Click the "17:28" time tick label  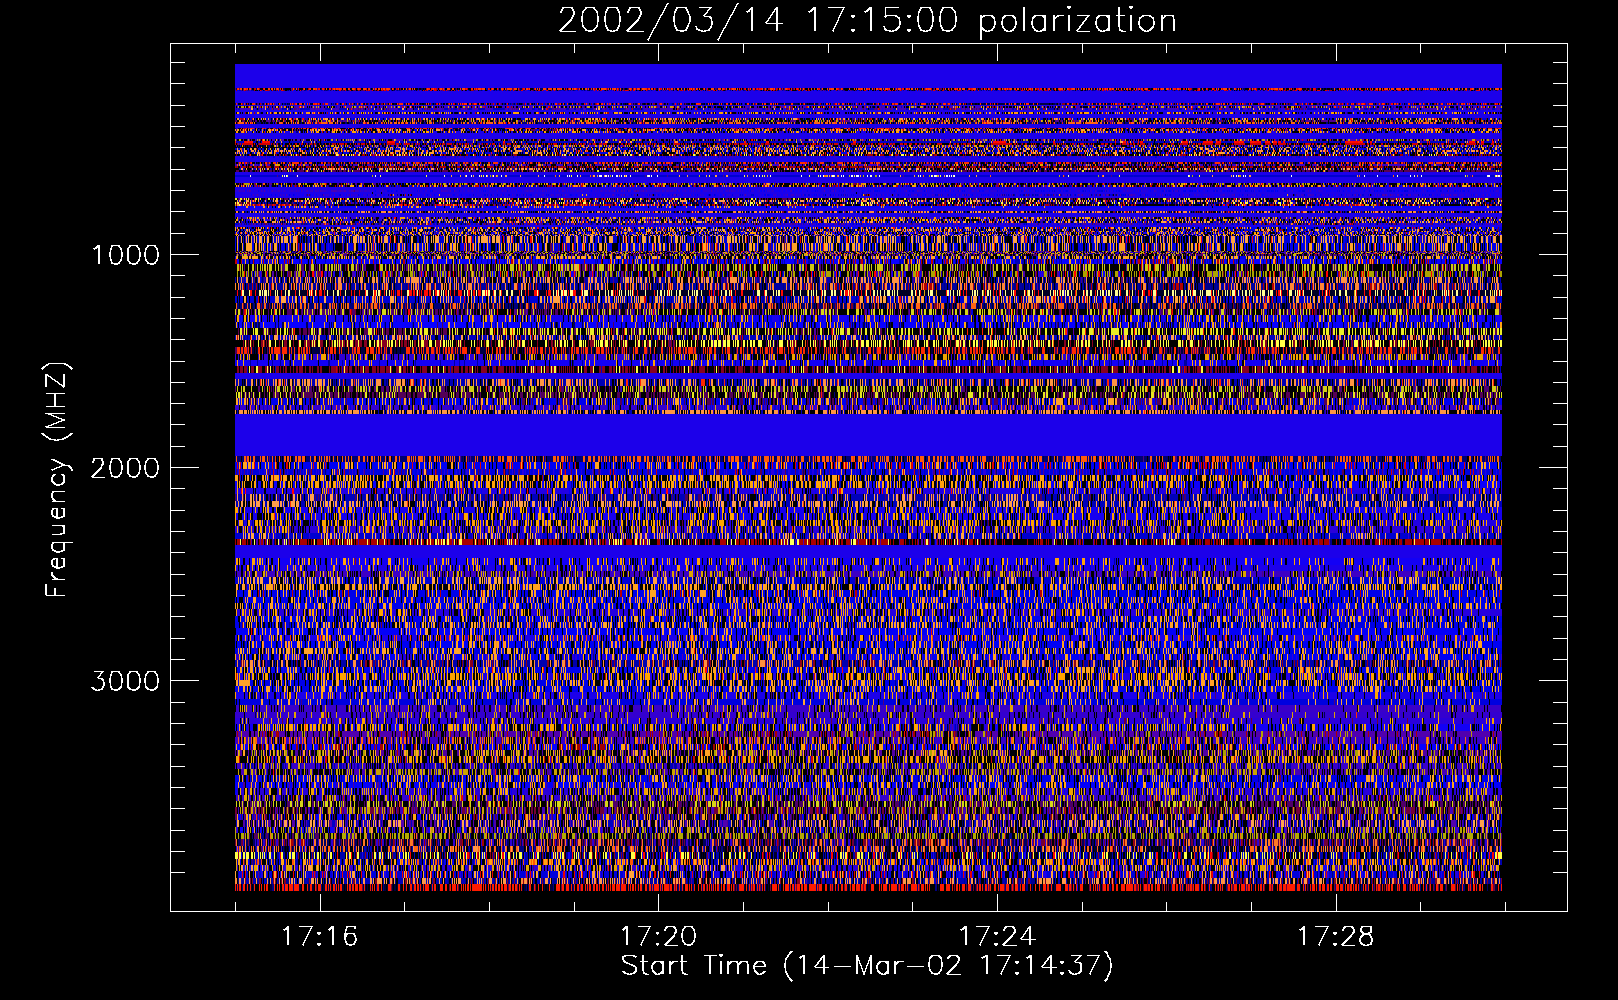pyautogui.click(x=1336, y=937)
